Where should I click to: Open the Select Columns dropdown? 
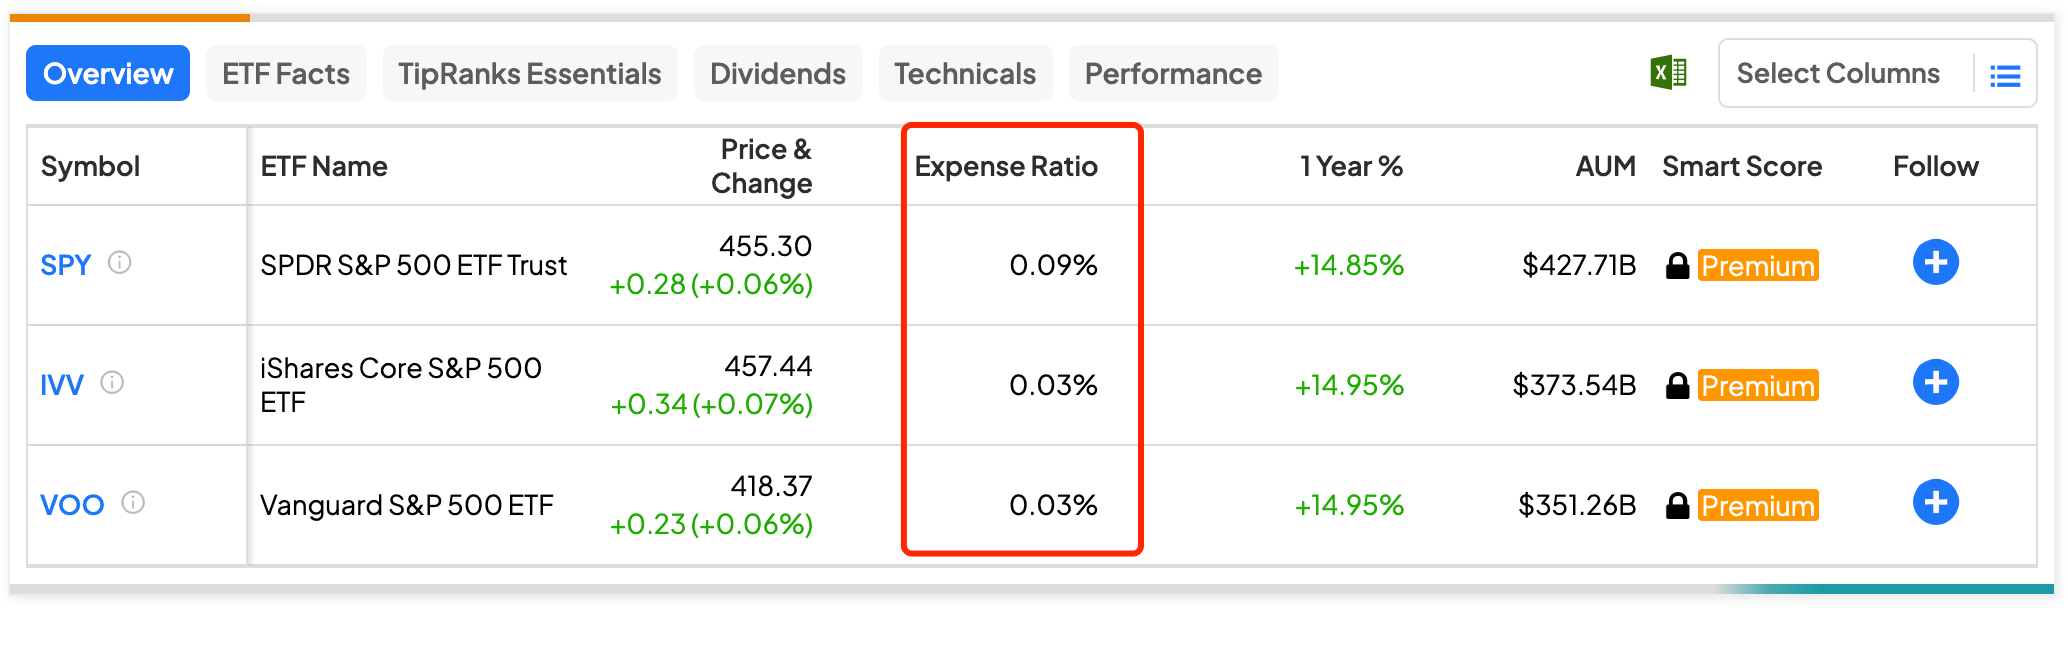(1877, 73)
